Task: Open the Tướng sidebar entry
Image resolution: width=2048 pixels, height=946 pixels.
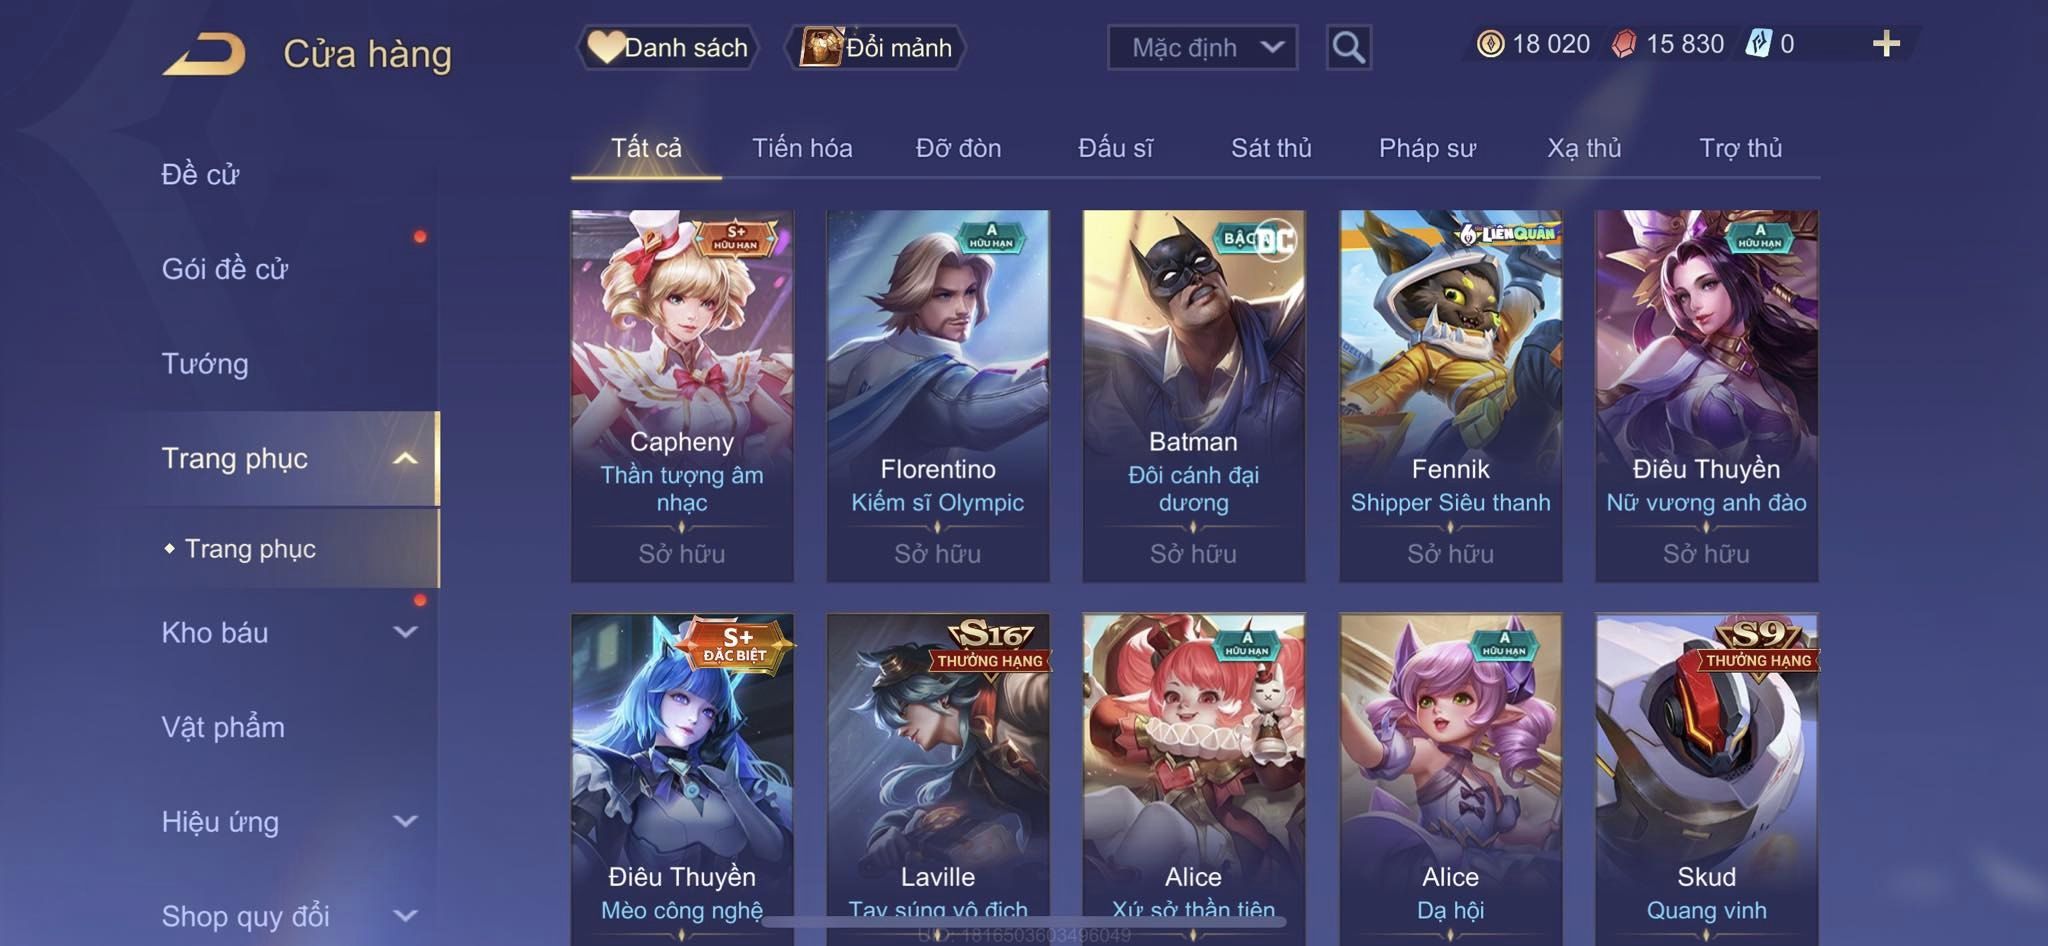Action: click(205, 364)
